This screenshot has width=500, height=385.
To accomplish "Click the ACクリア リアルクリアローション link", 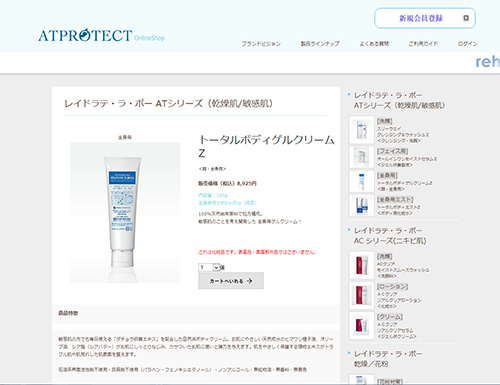I will click(x=399, y=297).
